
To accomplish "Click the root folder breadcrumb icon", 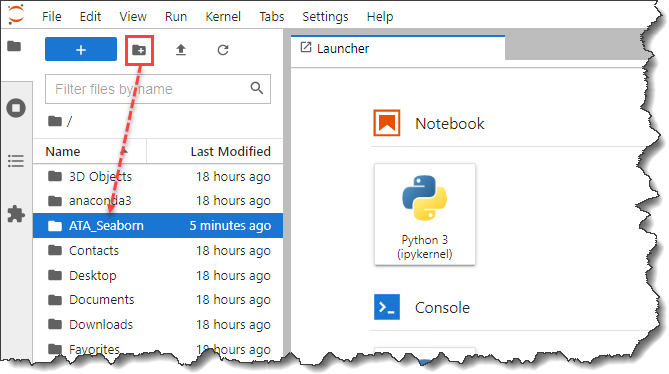I will click(x=55, y=122).
